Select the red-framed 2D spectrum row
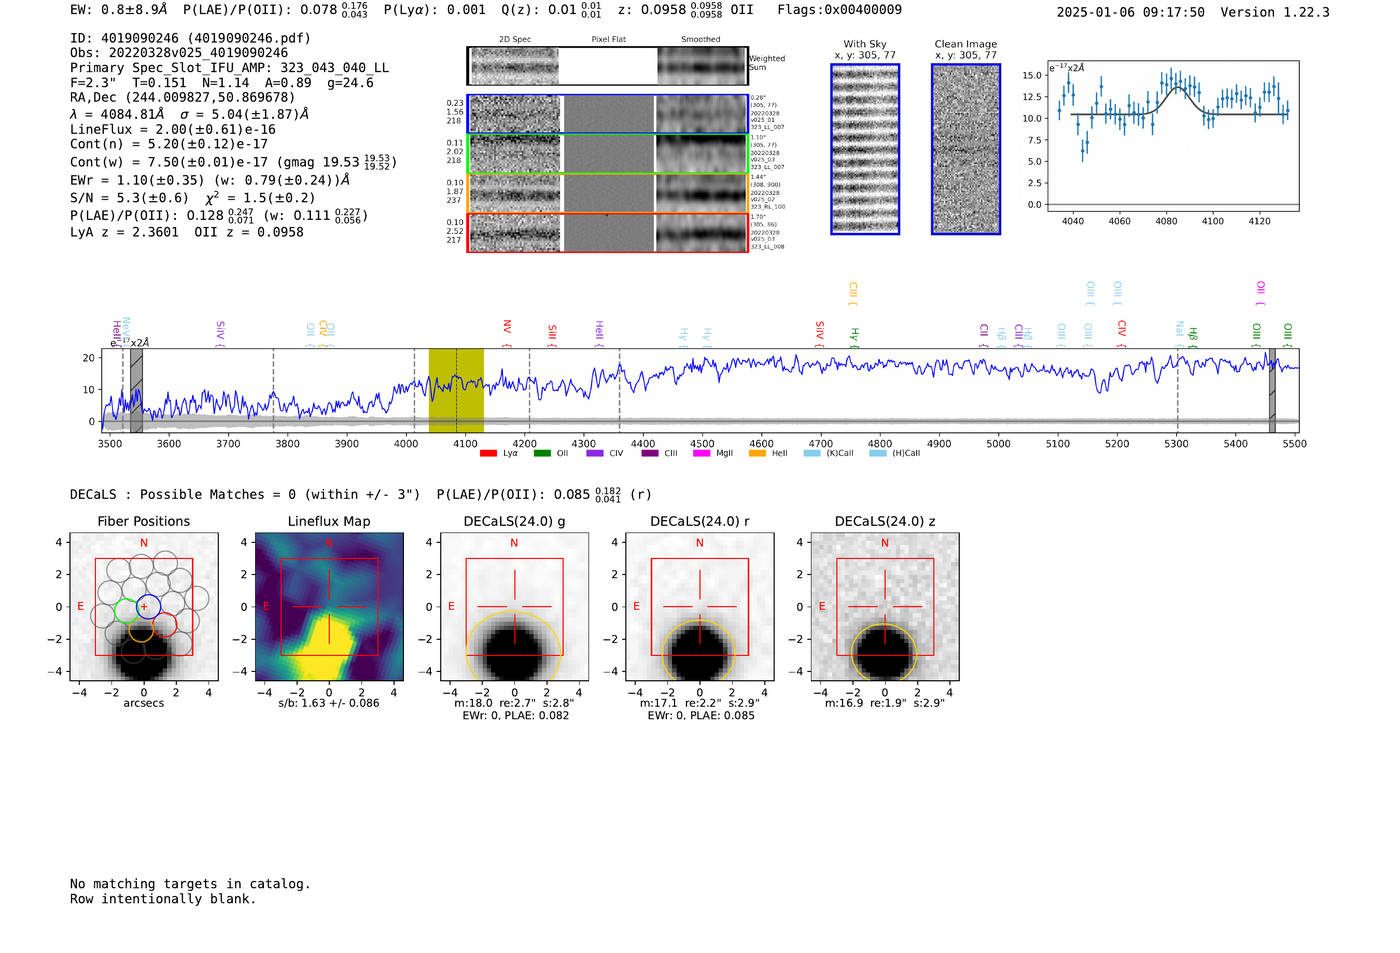1400x953 pixels. (608, 232)
